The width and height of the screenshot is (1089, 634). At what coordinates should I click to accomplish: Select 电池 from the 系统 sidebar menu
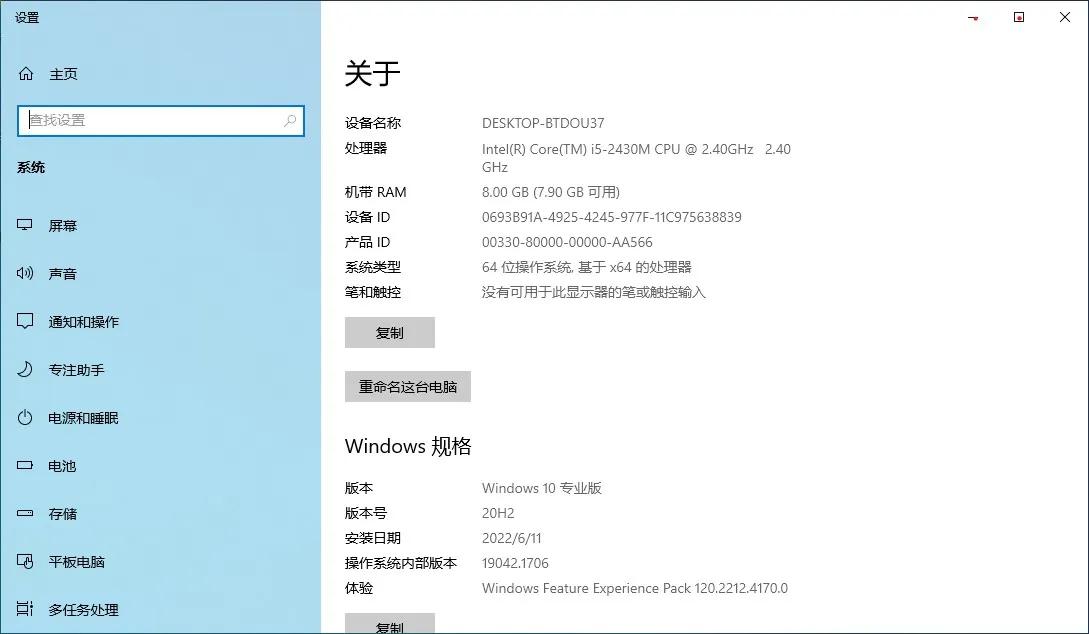[x=63, y=465]
